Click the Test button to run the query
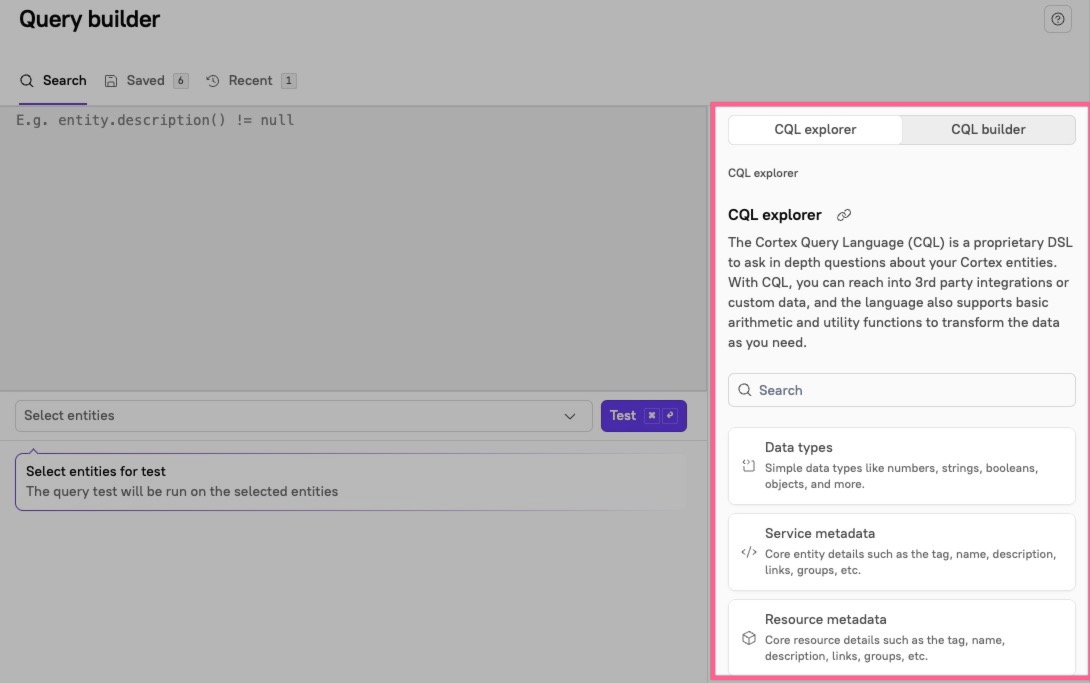1090x683 pixels. [x=623, y=415]
